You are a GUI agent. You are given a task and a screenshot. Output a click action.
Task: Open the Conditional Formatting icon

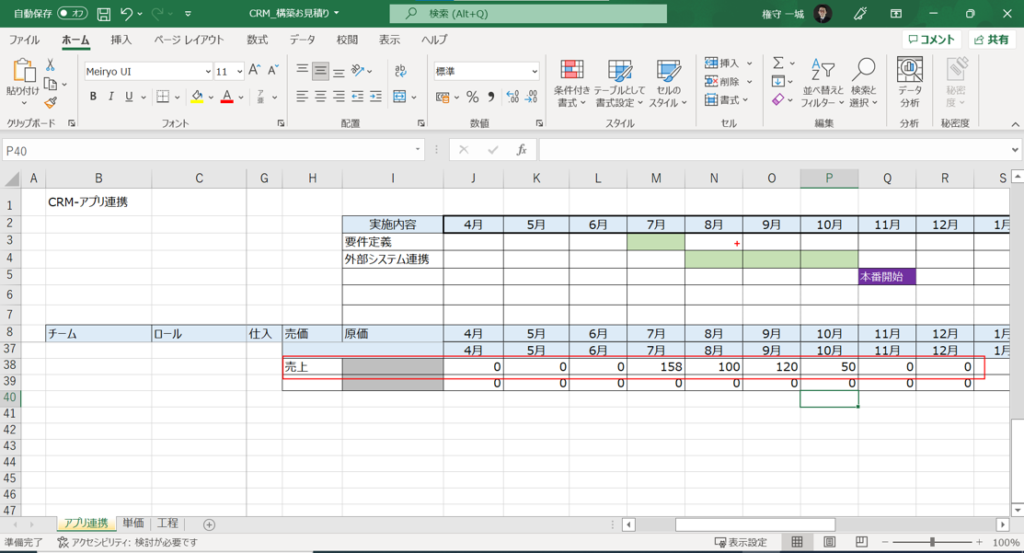tap(571, 69)
